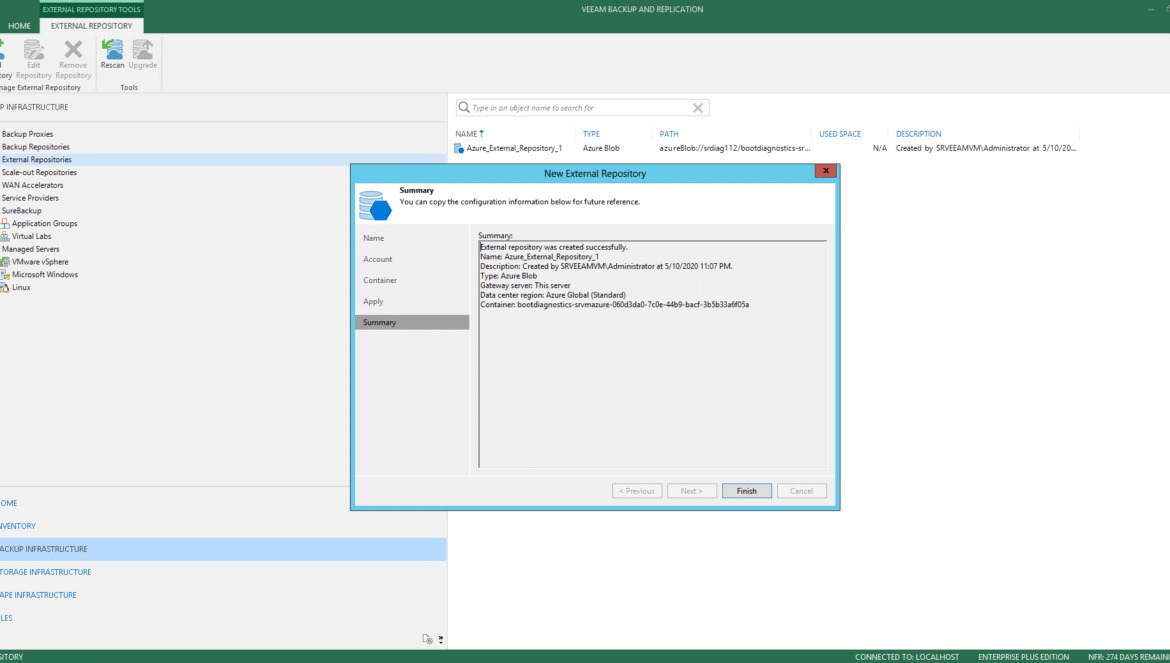
Task: Click the Created by description cell in the table
Action: click(986, 148)
